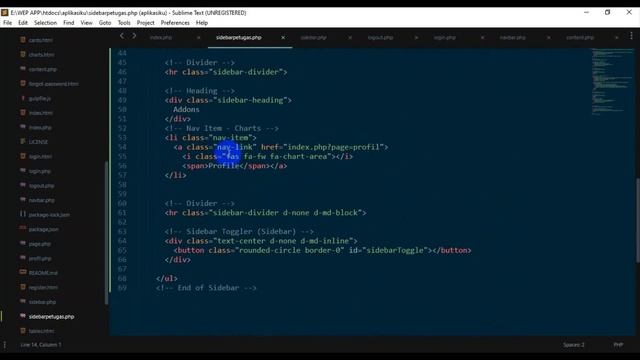The width and height of the screenshot is (640, 360).
Task: Change the PHP syntax selector in status bar
Action: (x=618, y=345)
